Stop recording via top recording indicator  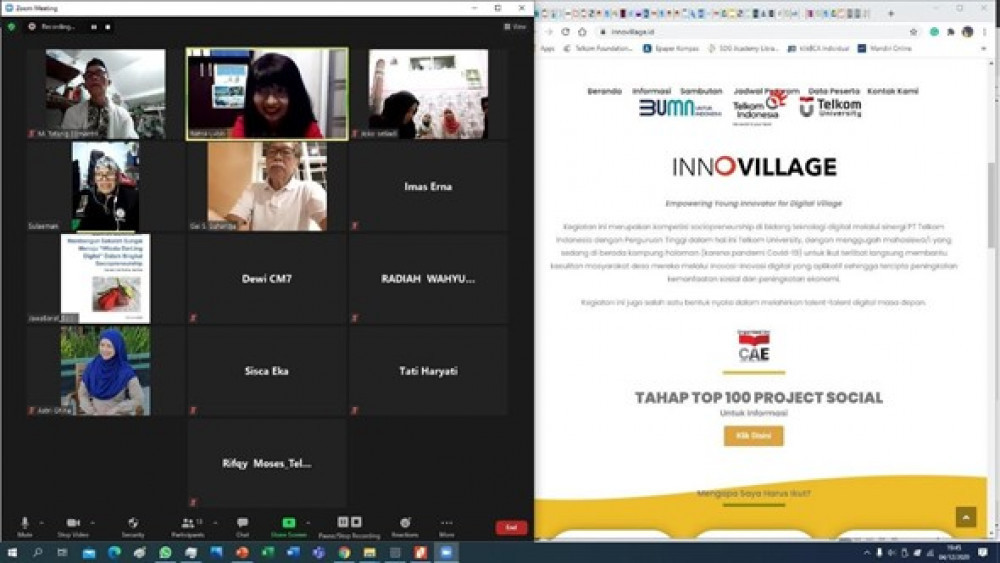click(108, 27)
